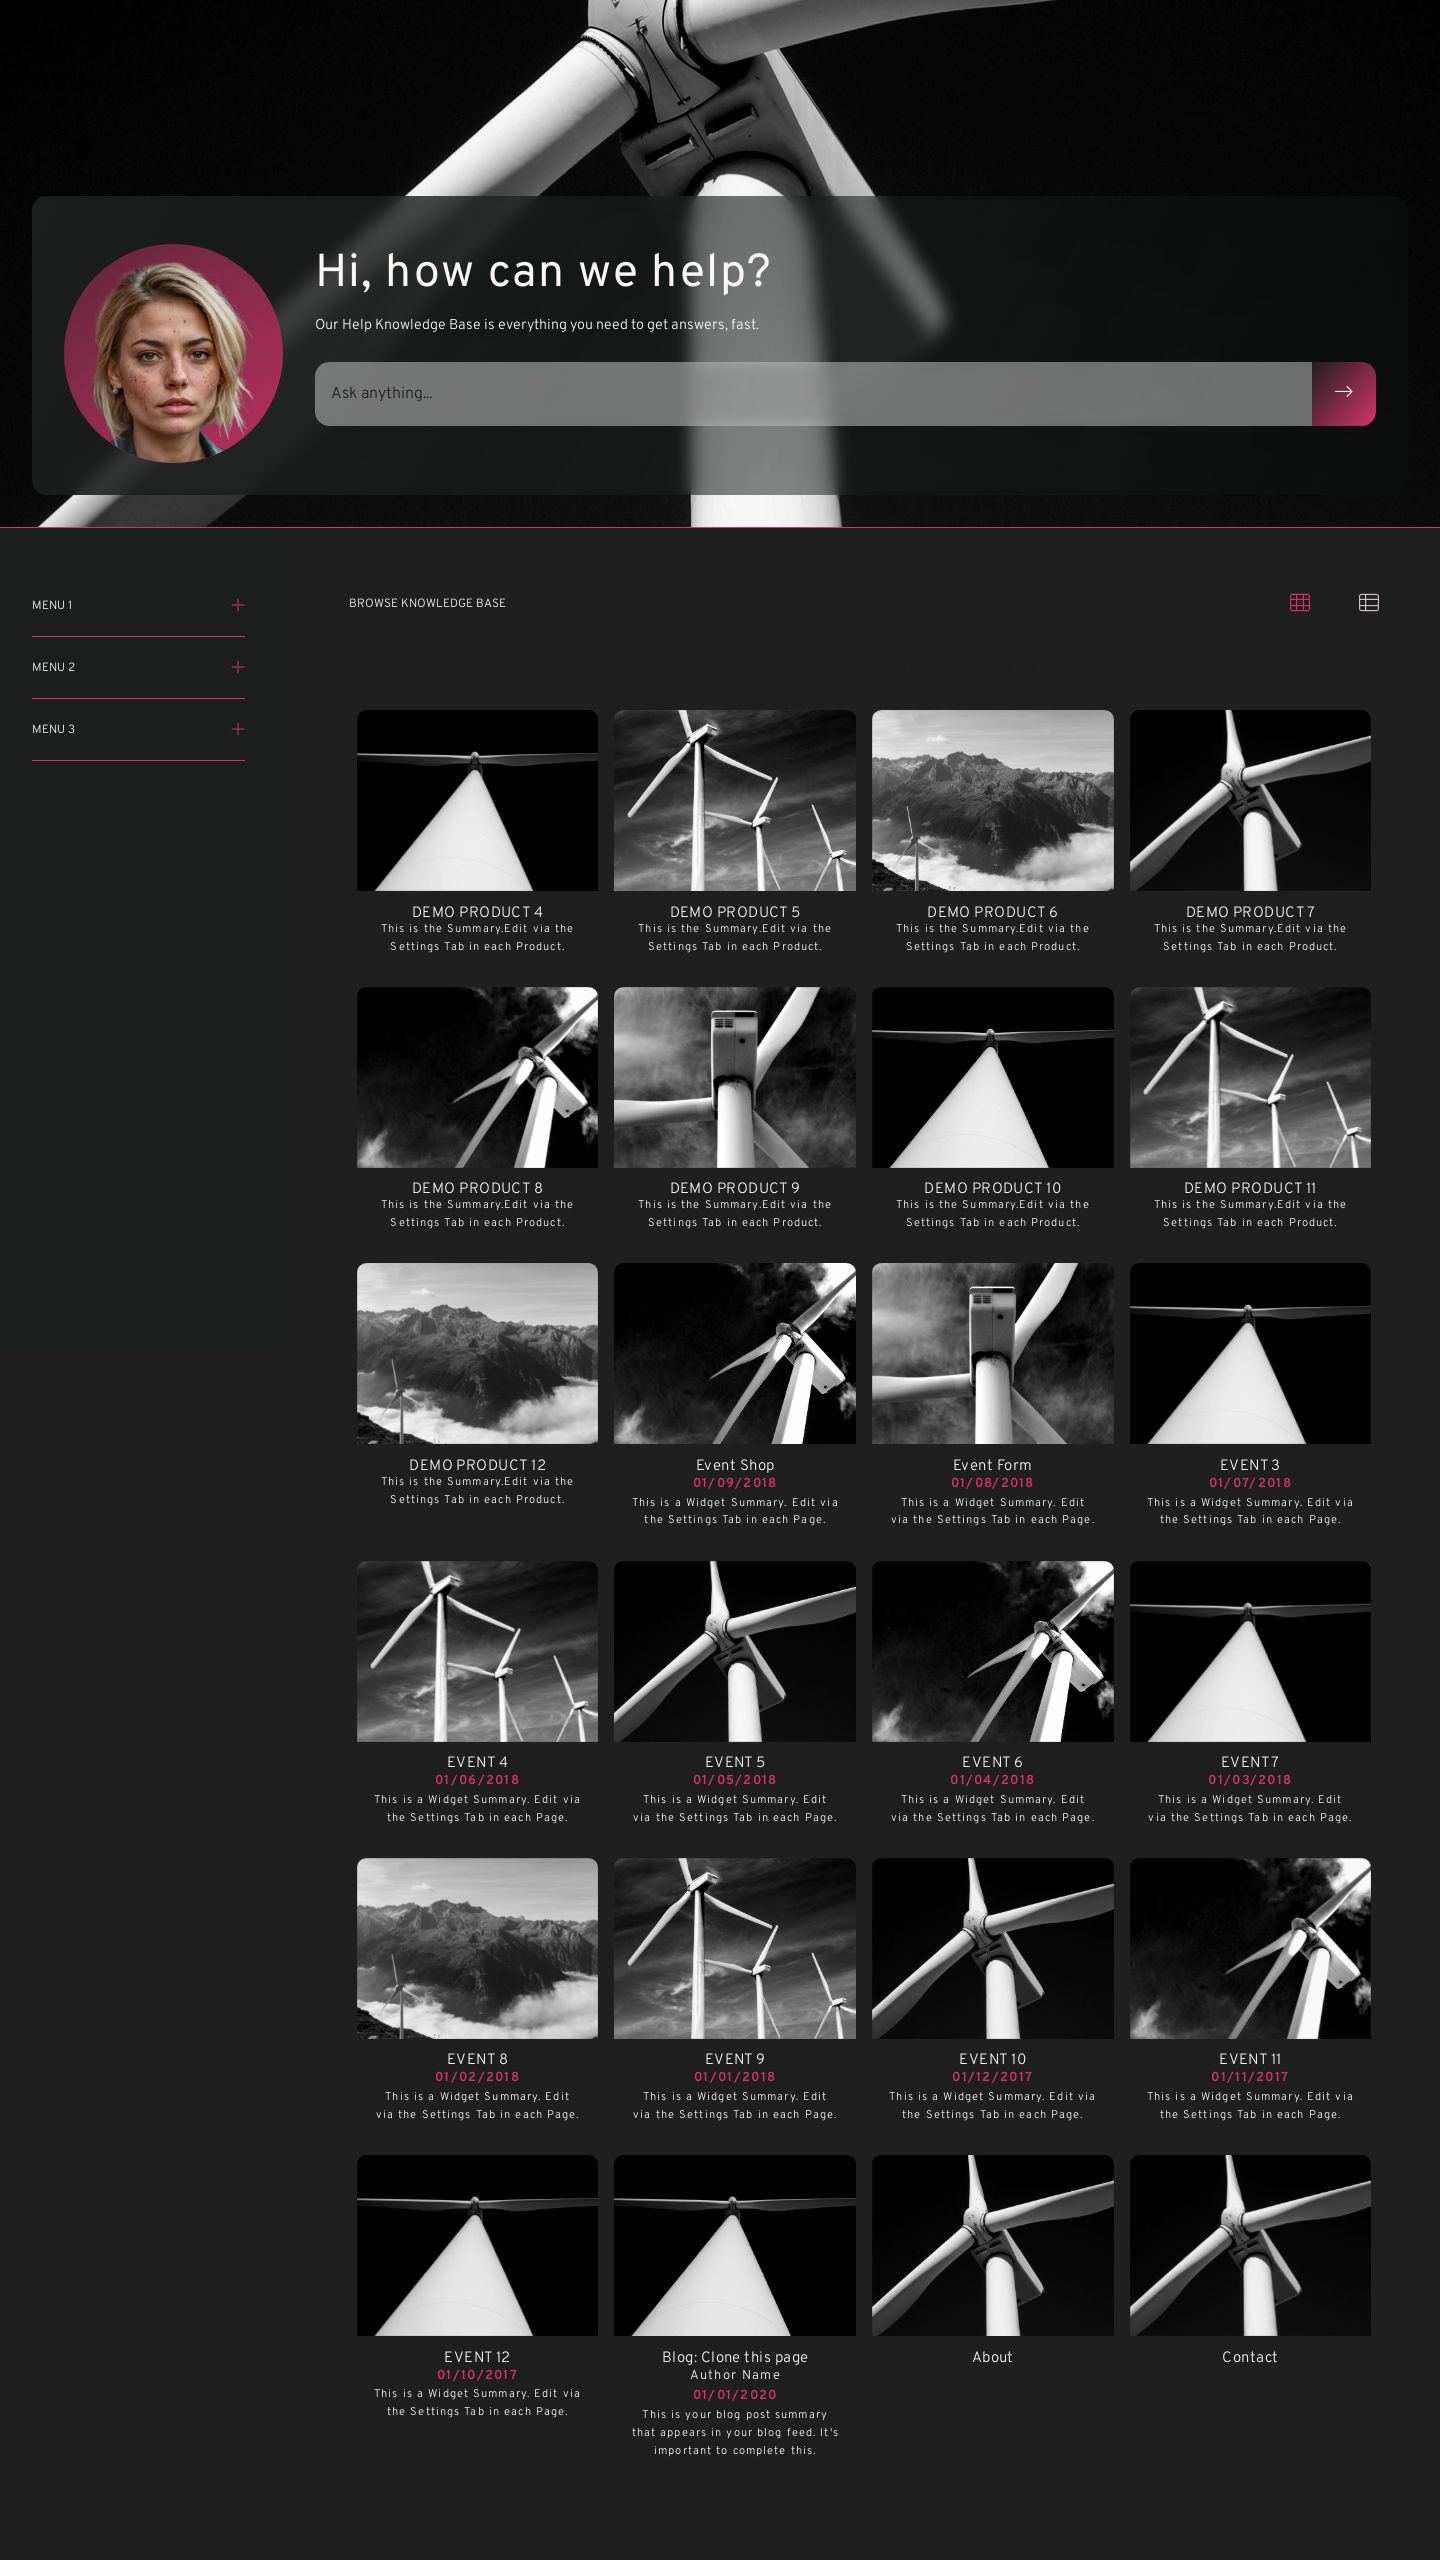Open the Event Form thumbnail image
This screenshot has width=1440, height=2560.
[x=992, y=1353]
